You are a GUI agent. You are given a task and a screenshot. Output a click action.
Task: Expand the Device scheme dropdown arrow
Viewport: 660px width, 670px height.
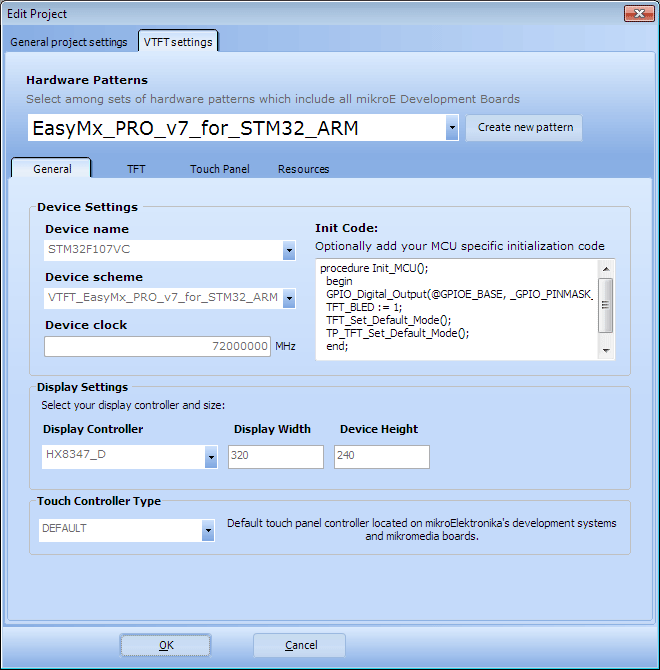pyautogui.click(x=289, y=298)
